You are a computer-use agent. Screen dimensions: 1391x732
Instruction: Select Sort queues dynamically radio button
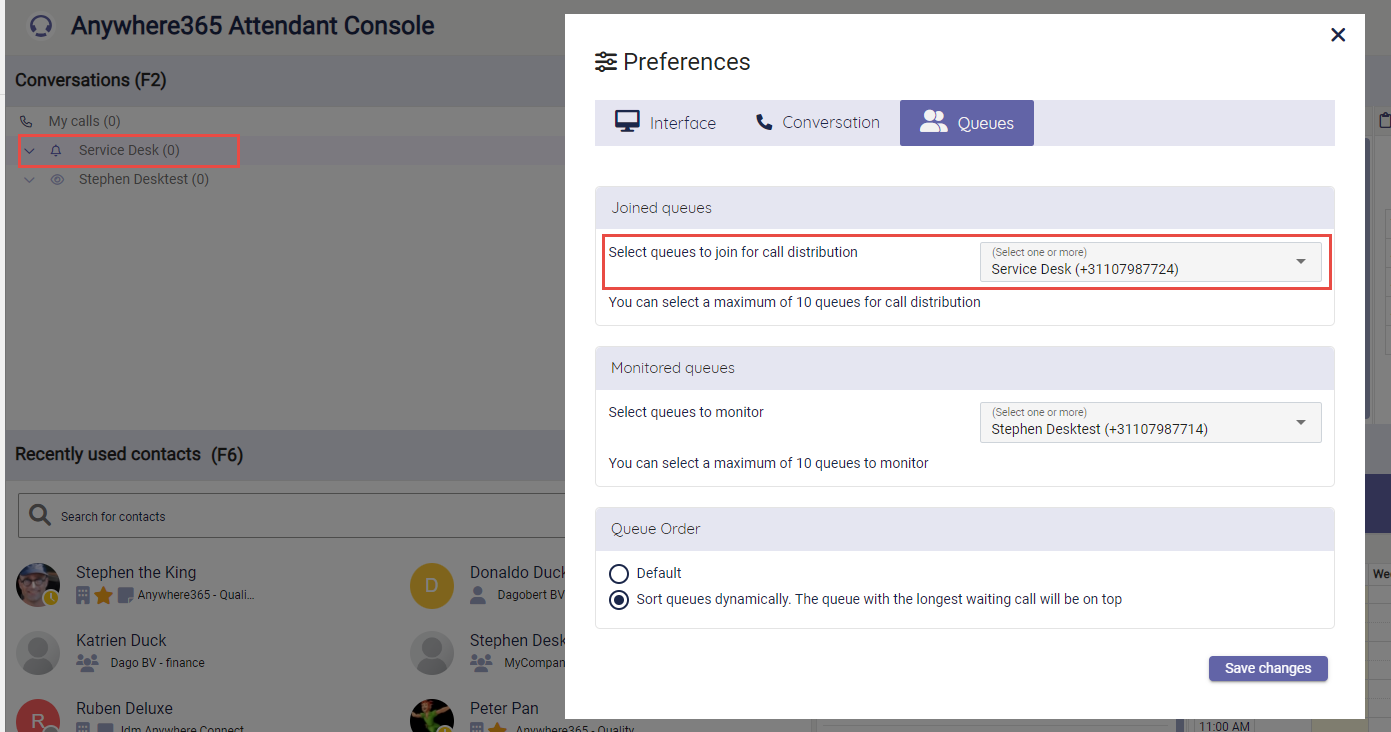[x=619, y=600]
